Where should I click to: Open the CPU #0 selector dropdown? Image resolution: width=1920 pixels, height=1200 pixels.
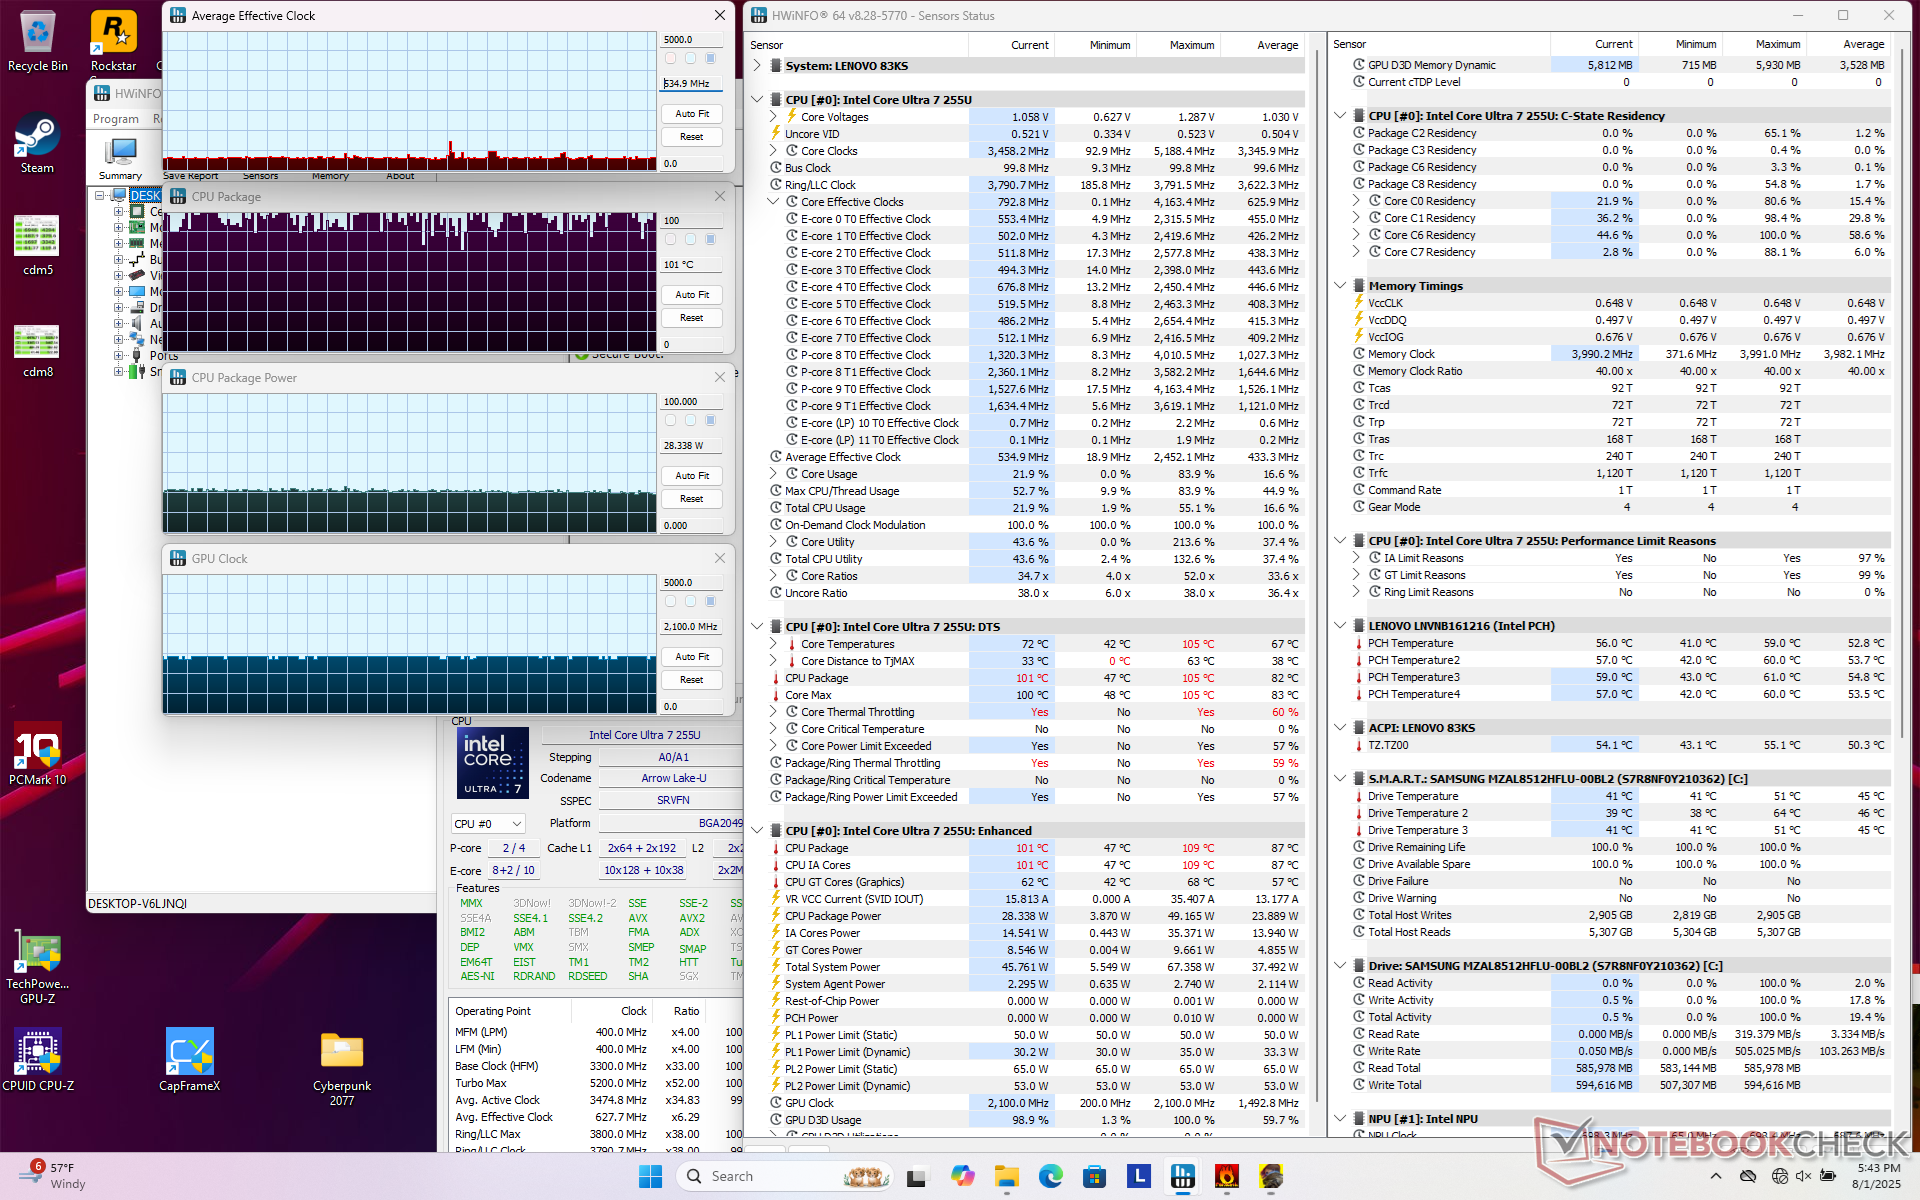click(x=488, y=824)
